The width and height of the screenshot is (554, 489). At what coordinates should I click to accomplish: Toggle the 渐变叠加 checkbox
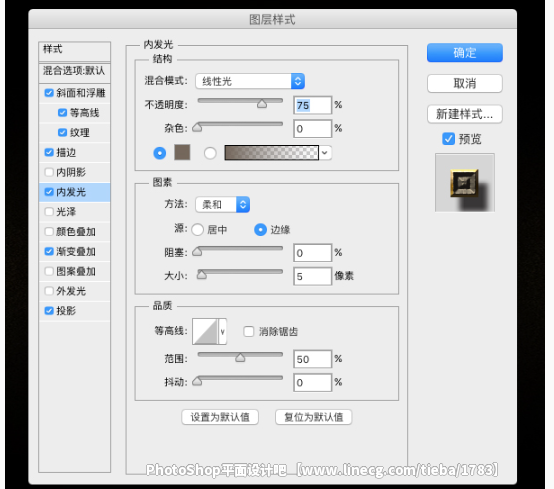(x=49, y=251)
